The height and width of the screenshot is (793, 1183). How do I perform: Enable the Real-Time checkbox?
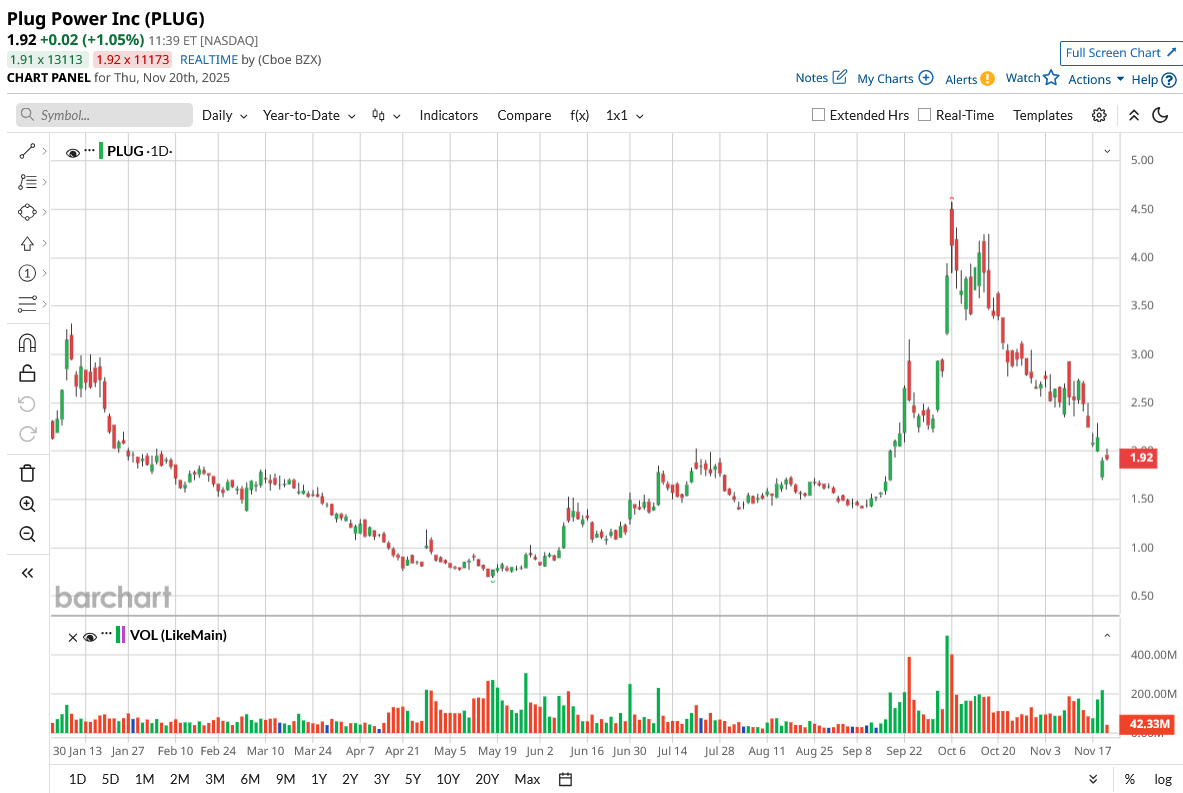pyautogui.click(x=924, y=115)
